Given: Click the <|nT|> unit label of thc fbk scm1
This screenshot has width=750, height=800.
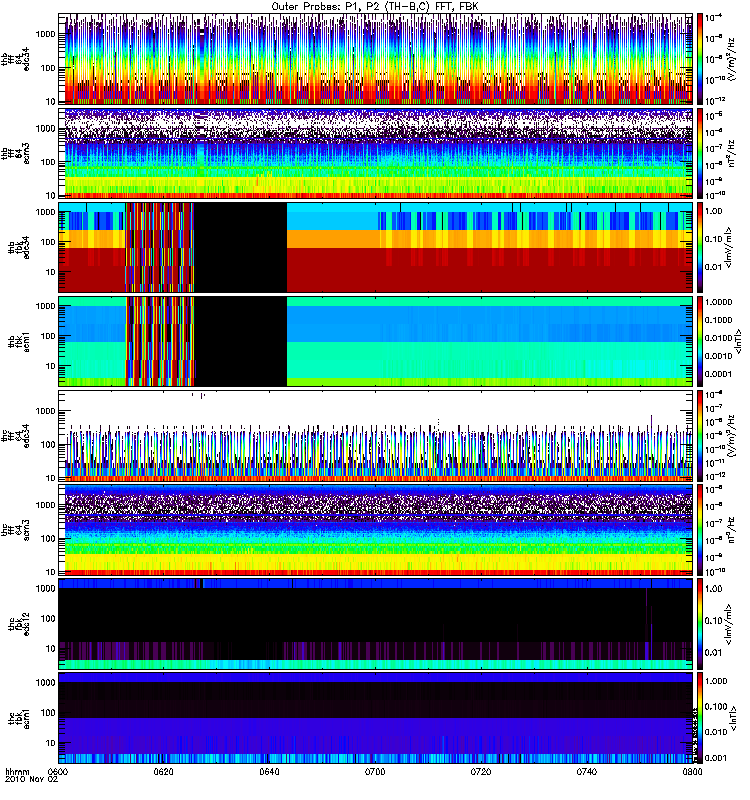Looking at the screenshot, I should pyautogui.click(x=736, y=718).
